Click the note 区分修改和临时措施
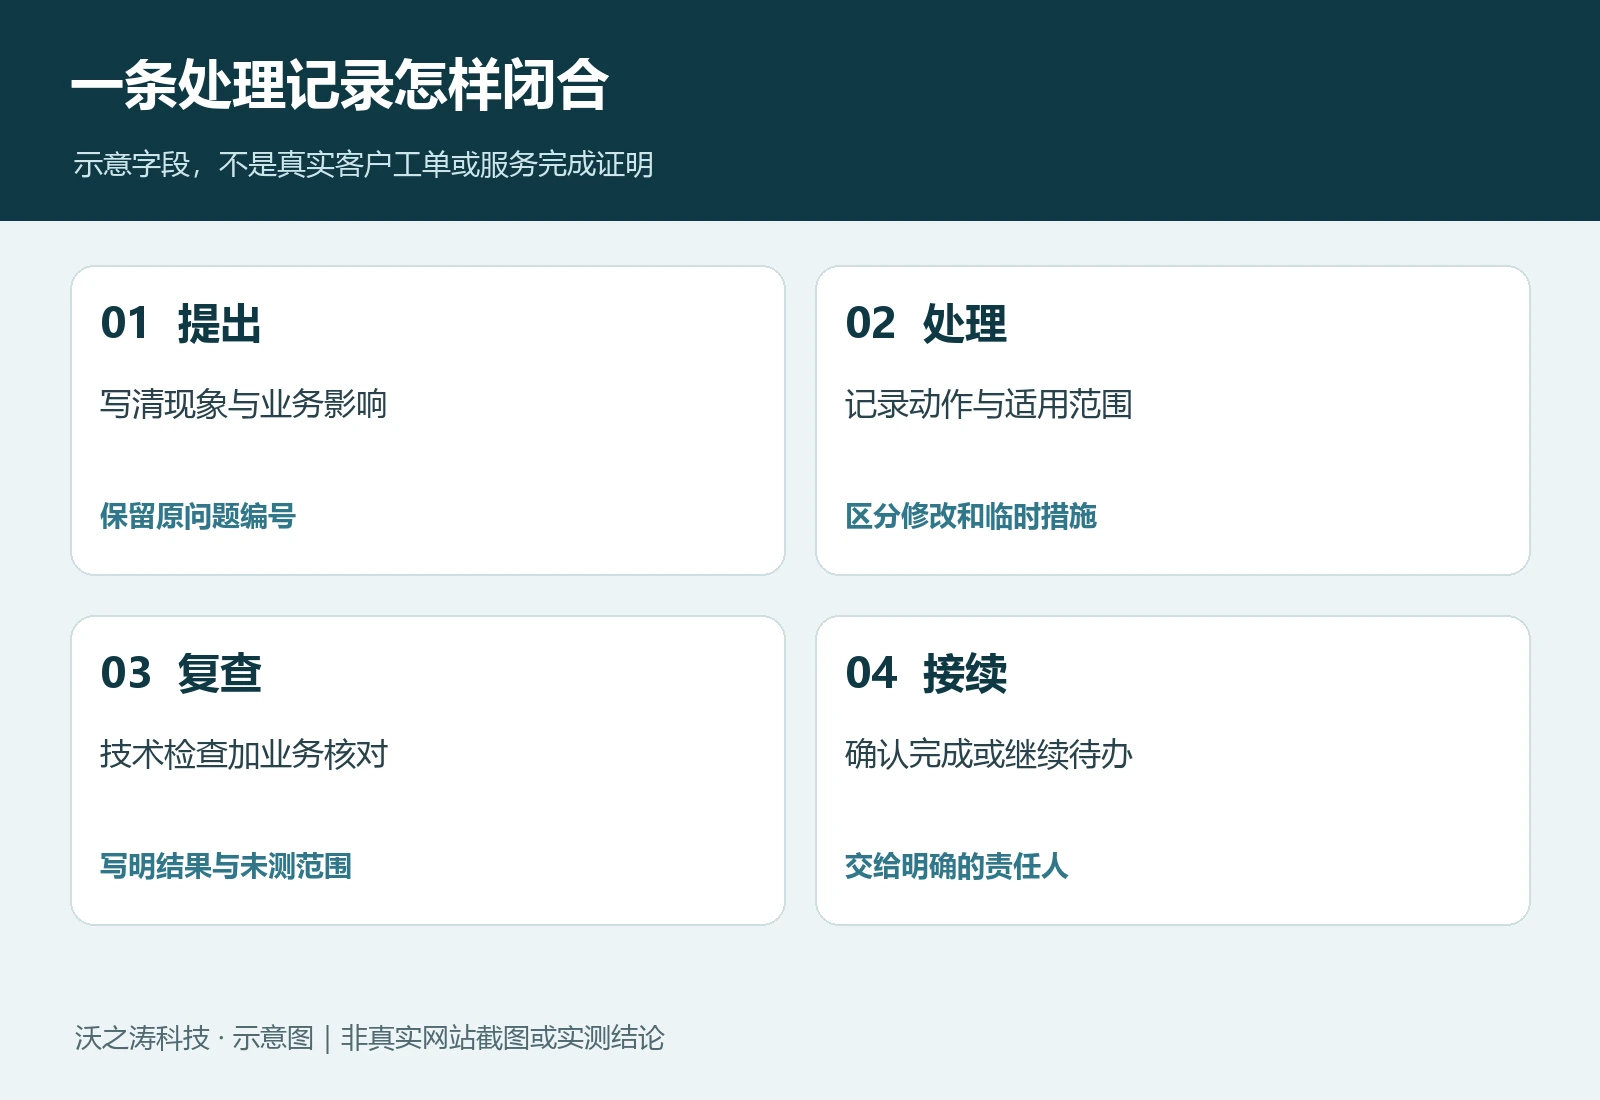The width and height of the screenshot is (1600, 1100). [x=971, y=516]
